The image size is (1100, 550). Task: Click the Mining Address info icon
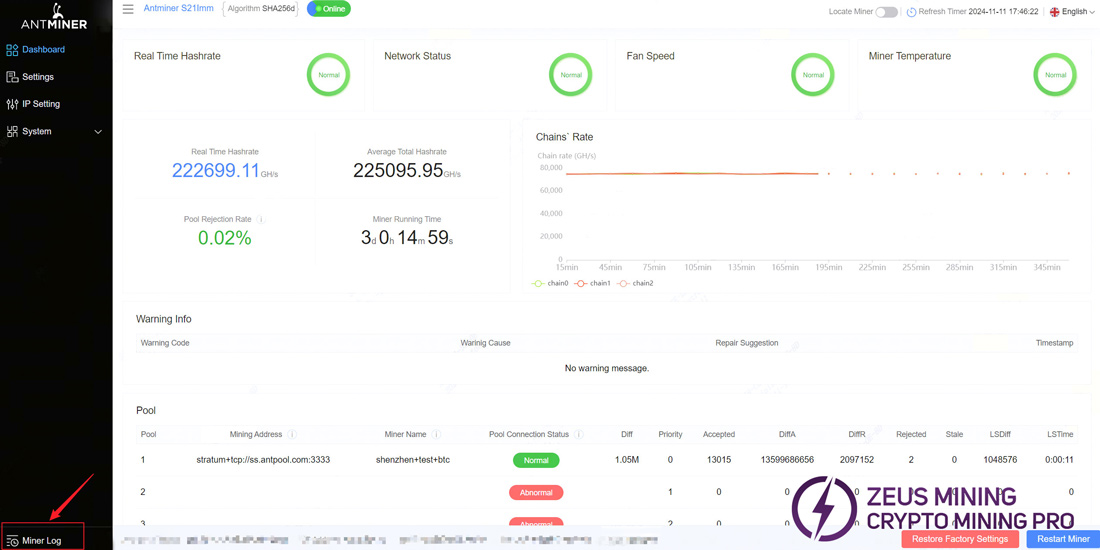pos(292,434)
